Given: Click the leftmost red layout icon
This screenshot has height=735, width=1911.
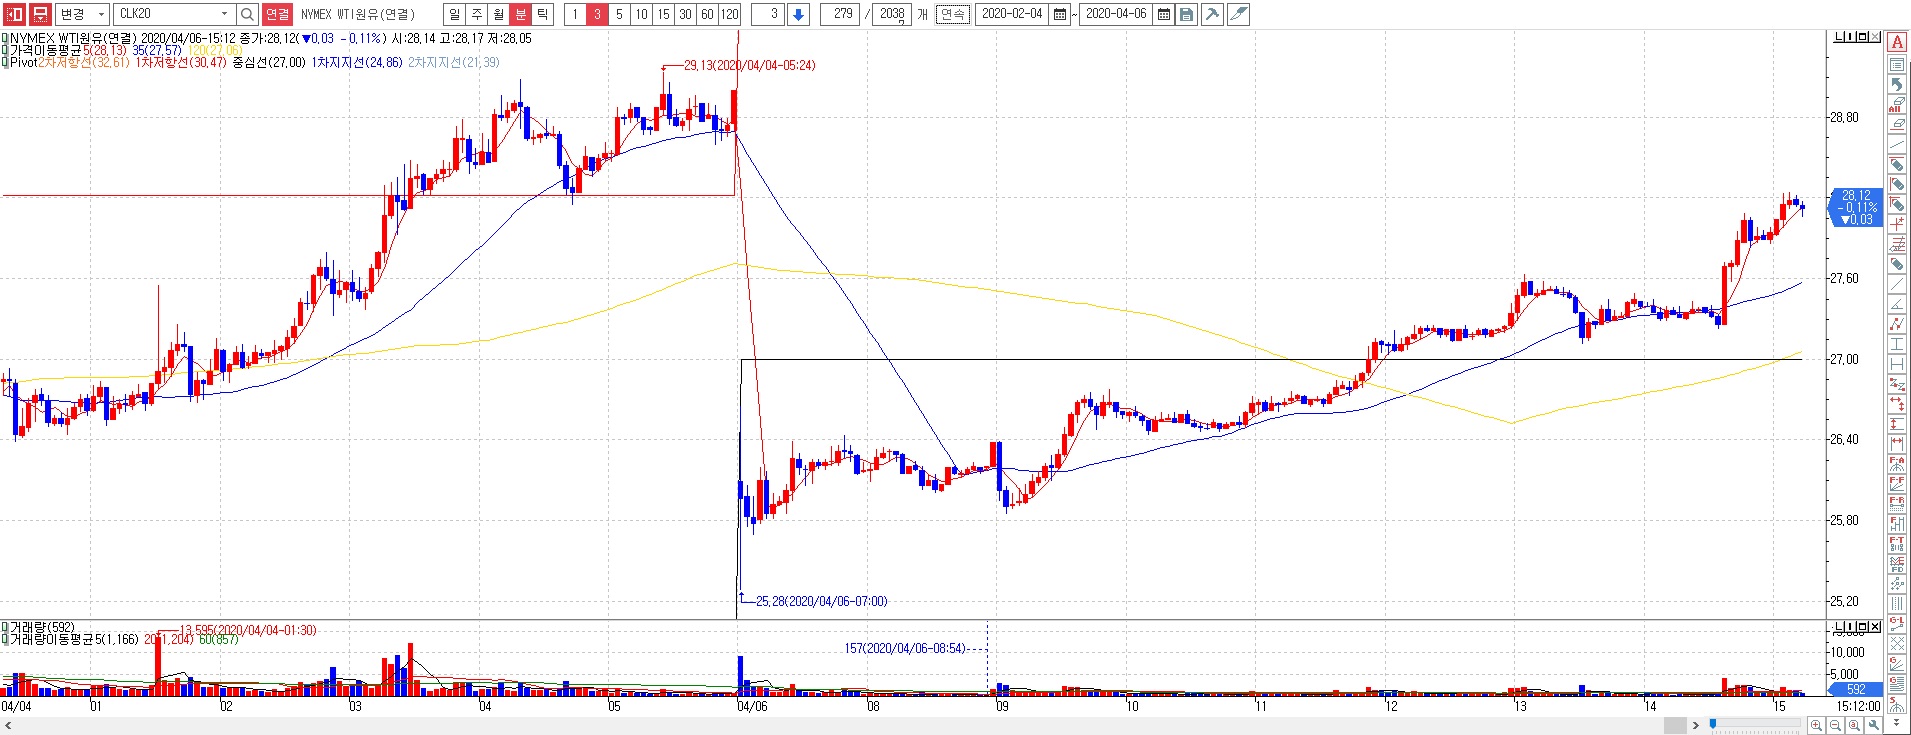Looking at the screenshot, I should coord(15,14).
